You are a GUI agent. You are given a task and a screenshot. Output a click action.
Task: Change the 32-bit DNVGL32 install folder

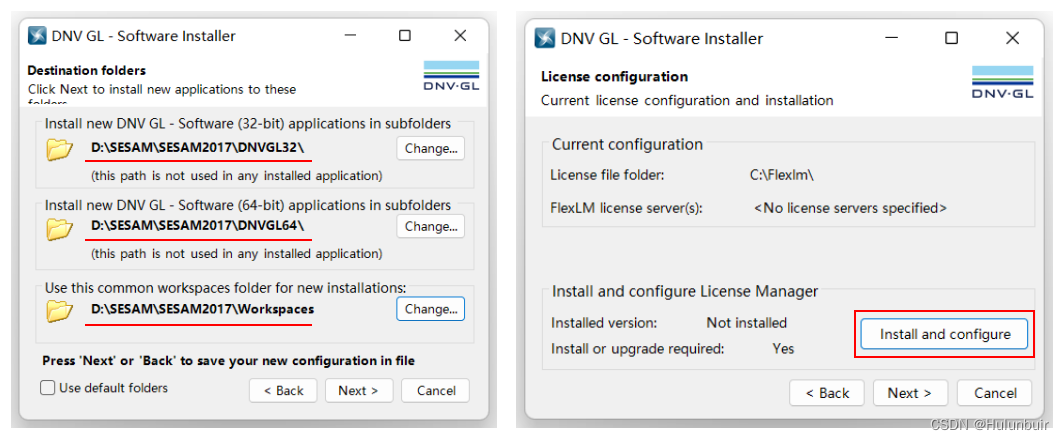431,148
